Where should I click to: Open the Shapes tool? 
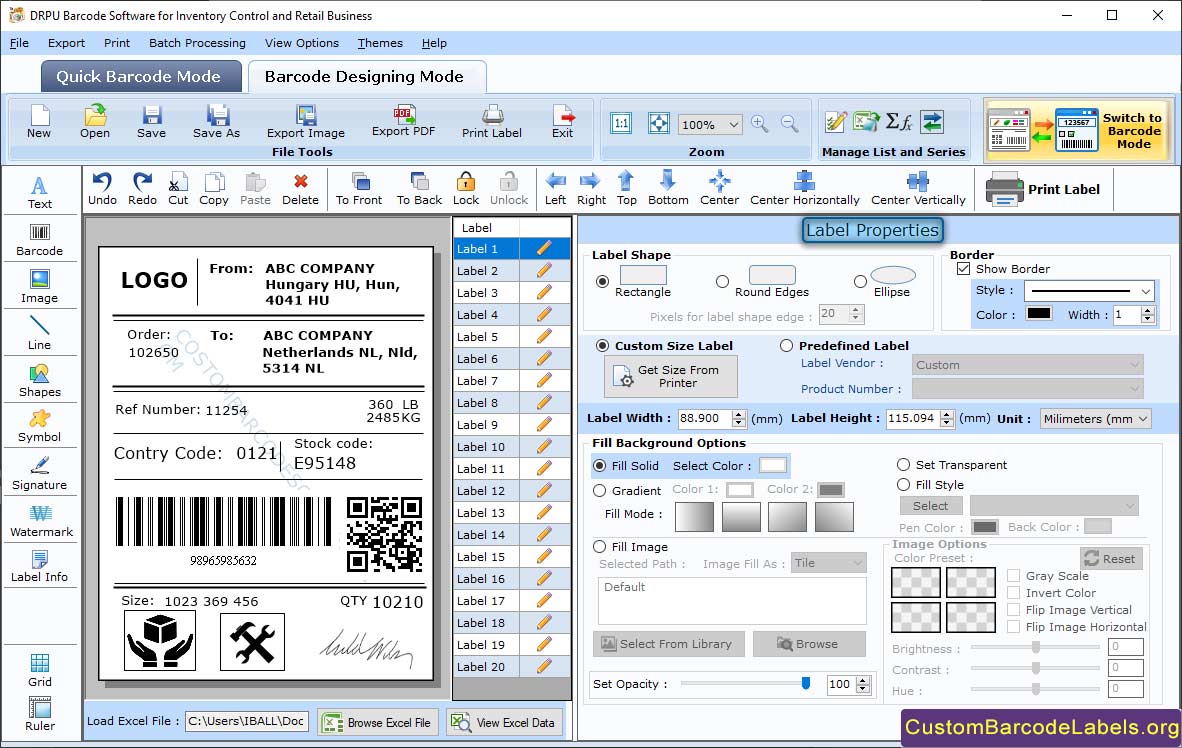pos(39,380)
